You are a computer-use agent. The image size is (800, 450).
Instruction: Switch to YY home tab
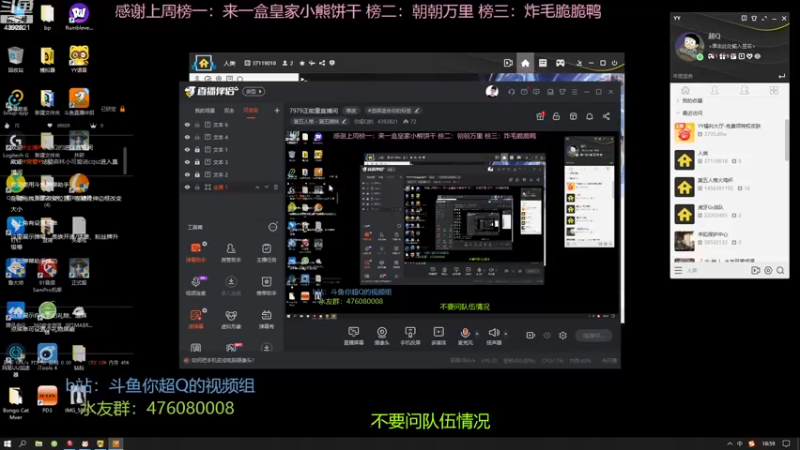[685, 90]
